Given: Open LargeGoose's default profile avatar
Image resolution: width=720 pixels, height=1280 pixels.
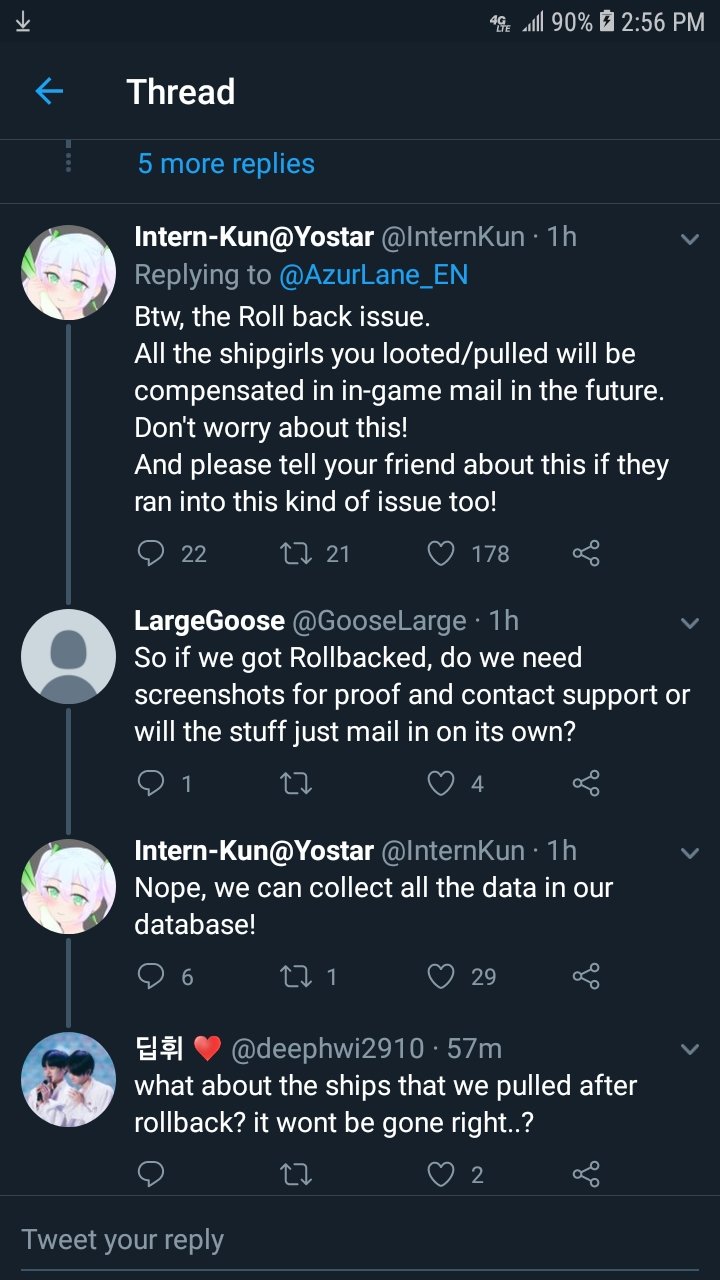Looking at the screenshot, I should (68, 656).
